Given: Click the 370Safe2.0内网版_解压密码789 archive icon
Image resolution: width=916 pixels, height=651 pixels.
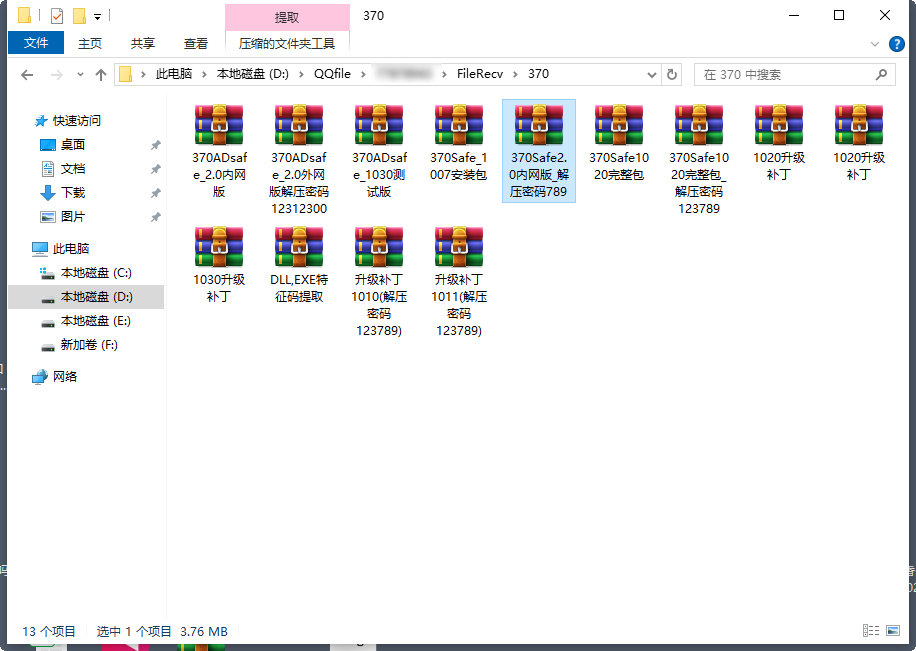Looking at the screenshot, I should click(539, 124).
